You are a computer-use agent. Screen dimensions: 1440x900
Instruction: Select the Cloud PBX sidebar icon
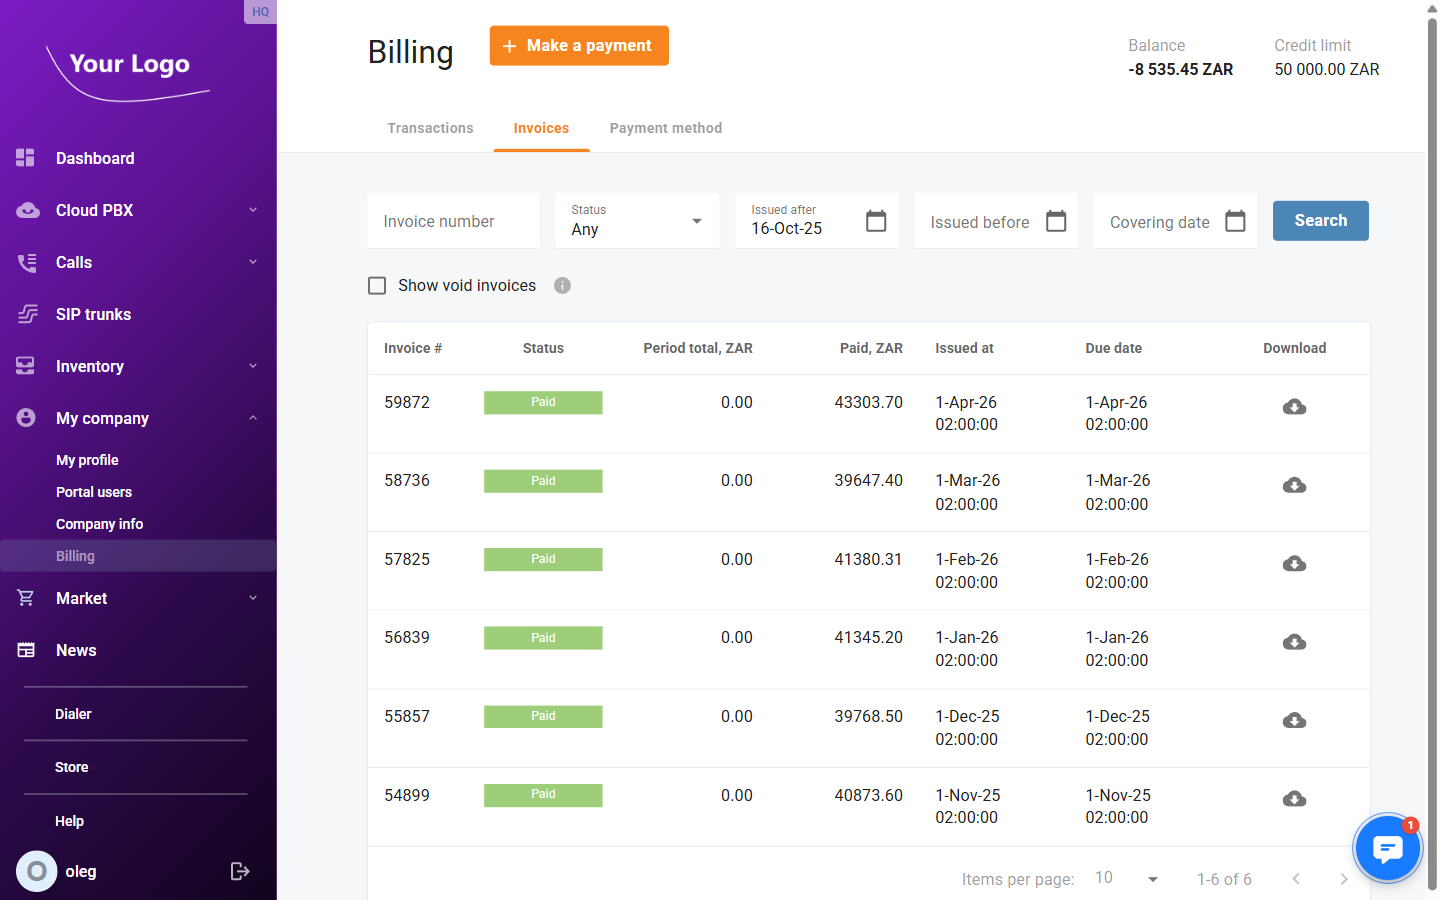click(26, 210)
